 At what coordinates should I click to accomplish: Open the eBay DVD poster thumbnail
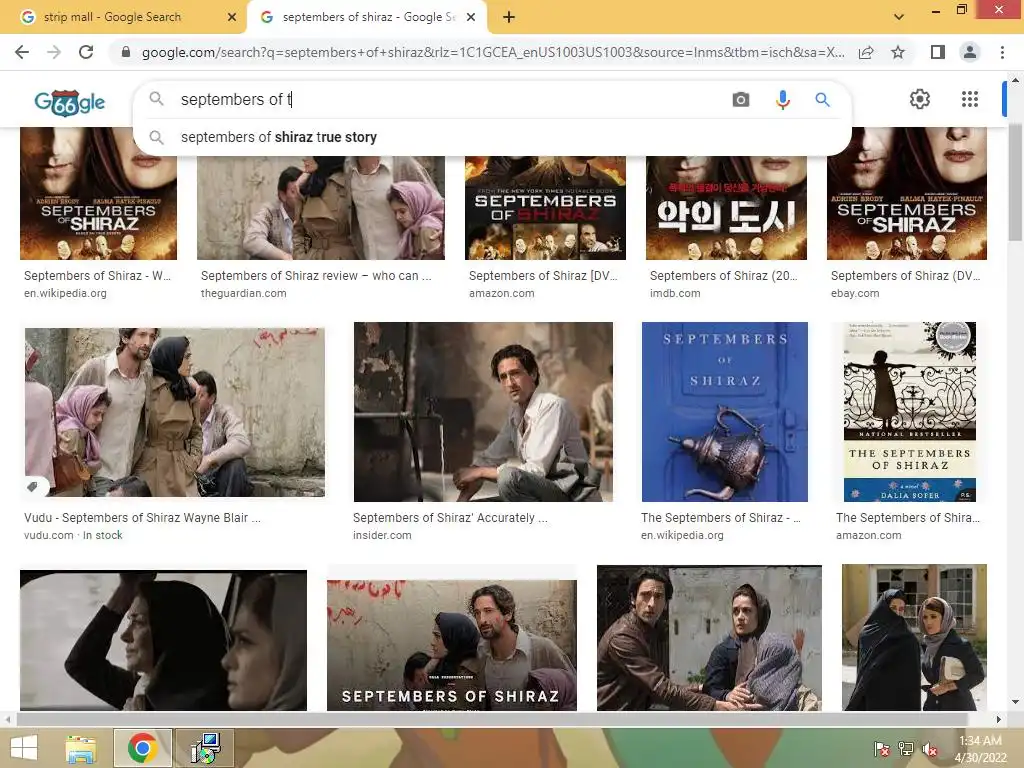tap(906, 193)
